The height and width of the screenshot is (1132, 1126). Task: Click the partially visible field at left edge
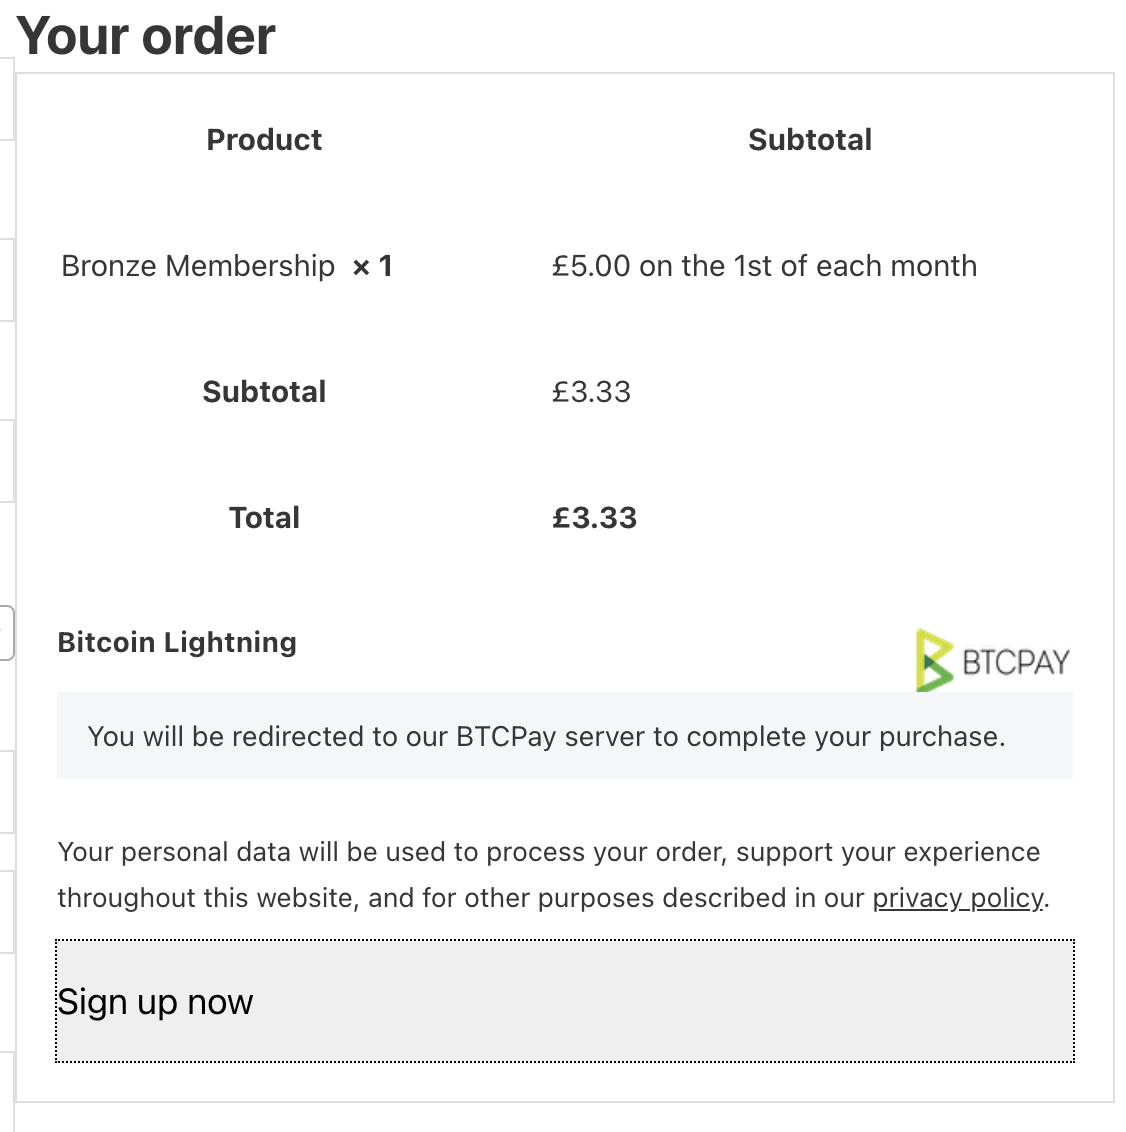click(x=6, y=633)
